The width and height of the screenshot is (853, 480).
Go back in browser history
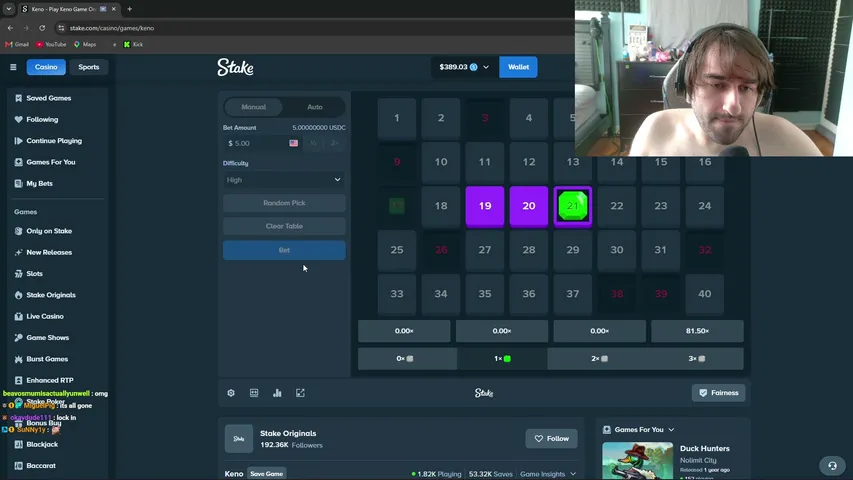click(x=10, y=28)
